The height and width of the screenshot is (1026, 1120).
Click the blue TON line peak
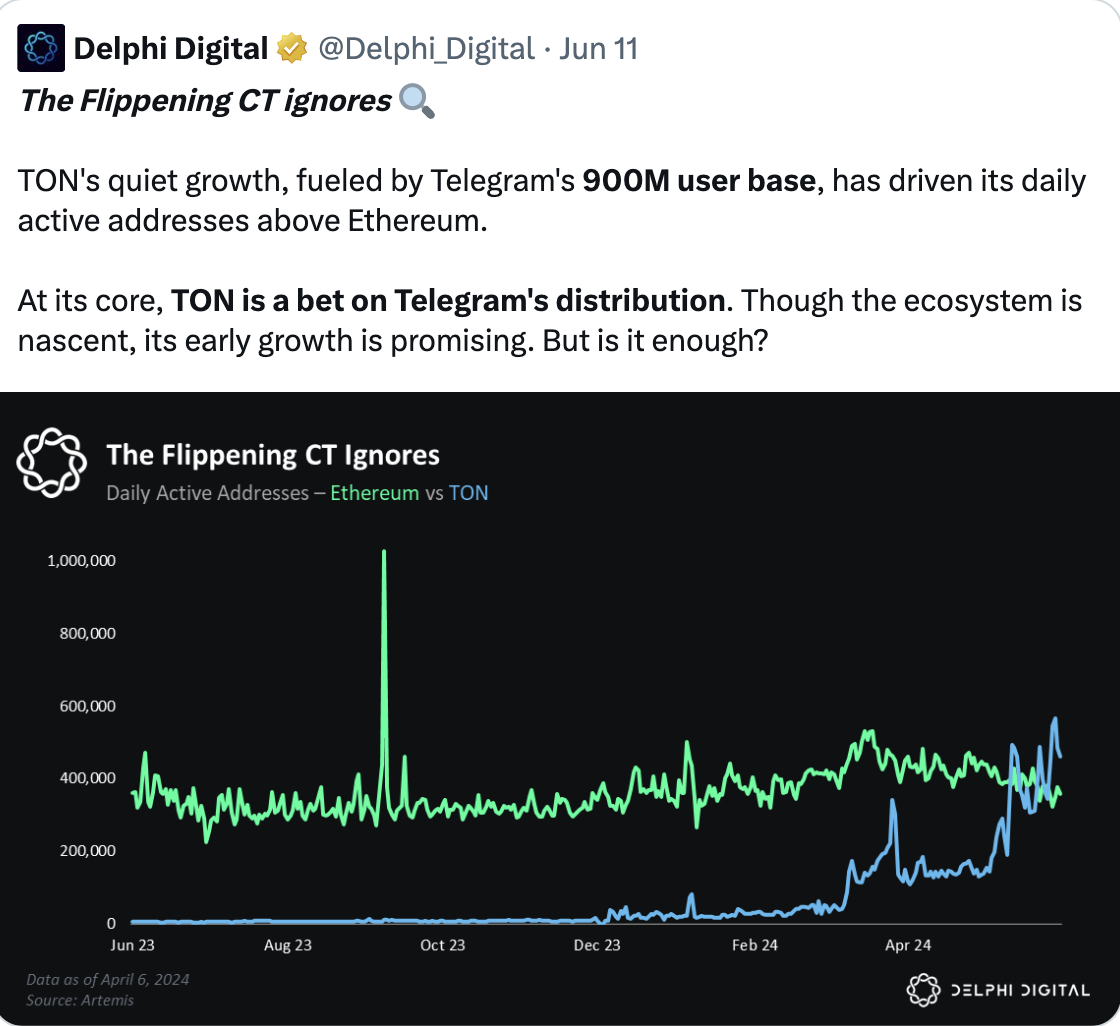[1055, 719]
